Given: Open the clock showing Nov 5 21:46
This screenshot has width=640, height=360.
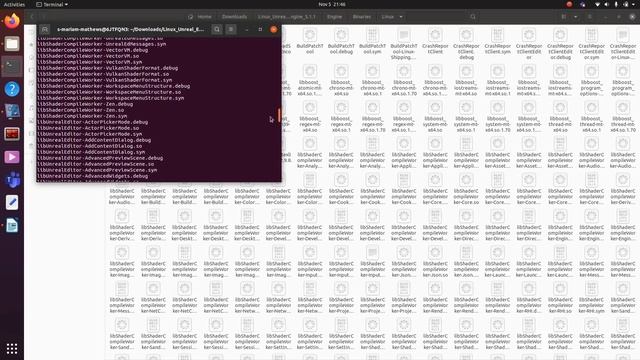Looking at the screenshot, I should click(332, 4).
